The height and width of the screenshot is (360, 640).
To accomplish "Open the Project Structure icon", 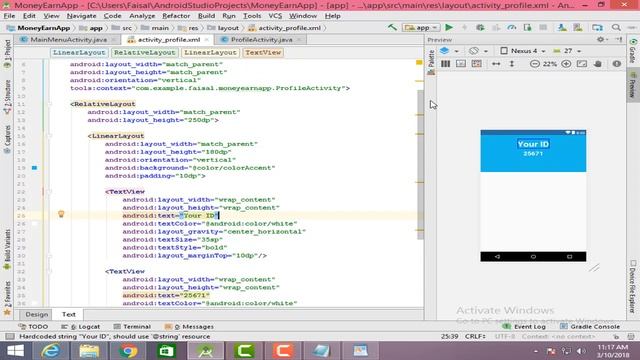I will point(598,27).
